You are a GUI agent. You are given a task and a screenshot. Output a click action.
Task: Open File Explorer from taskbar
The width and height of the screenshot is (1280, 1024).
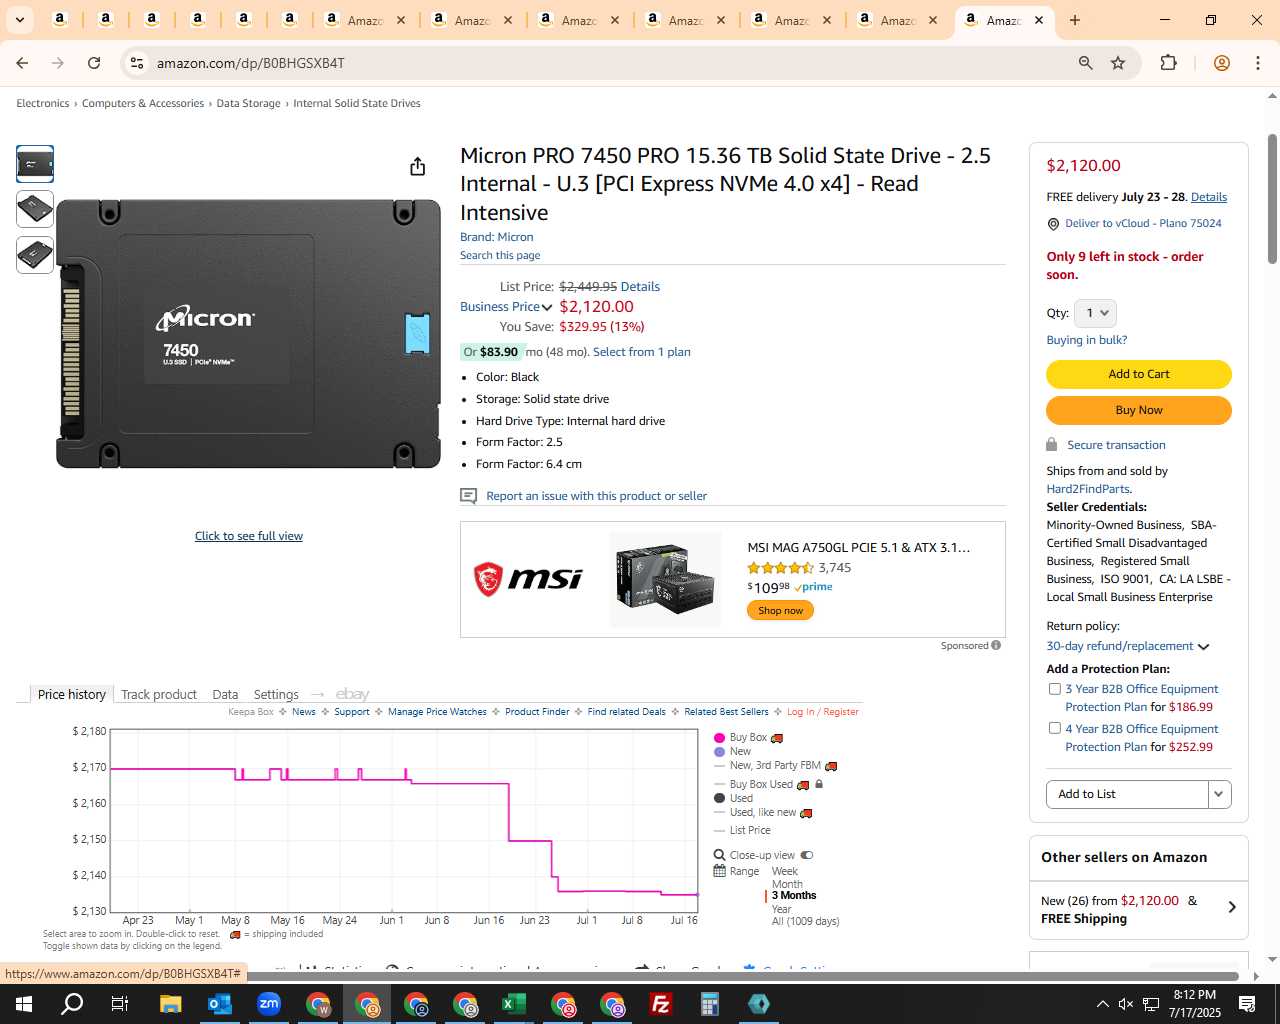(170, 1004)
